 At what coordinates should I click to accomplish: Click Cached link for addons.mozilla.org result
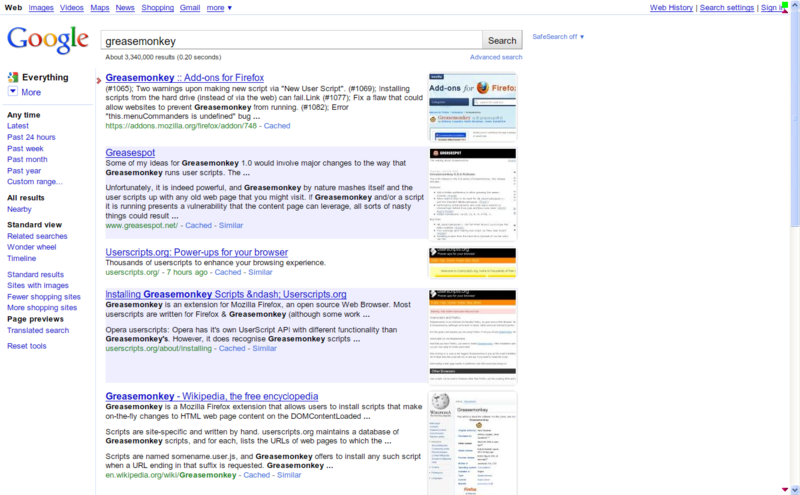277,126
